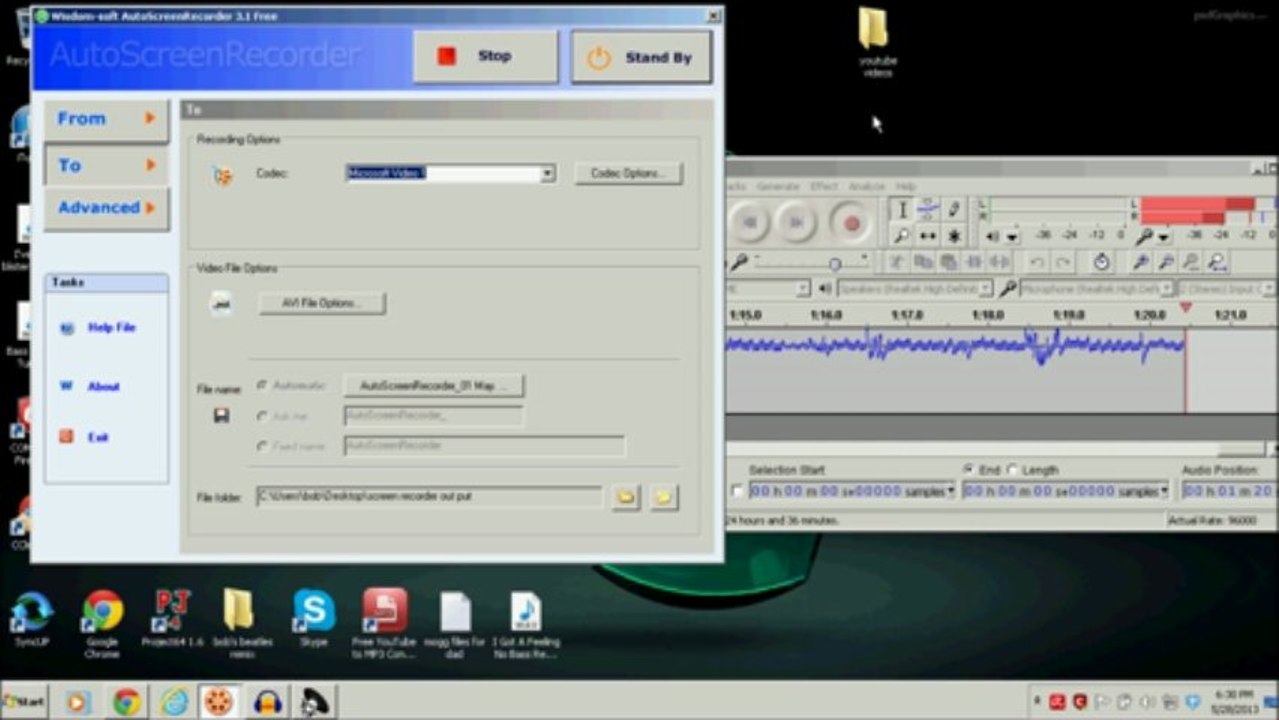Click the floppy disk icon beside File name

tap(221, 415)
